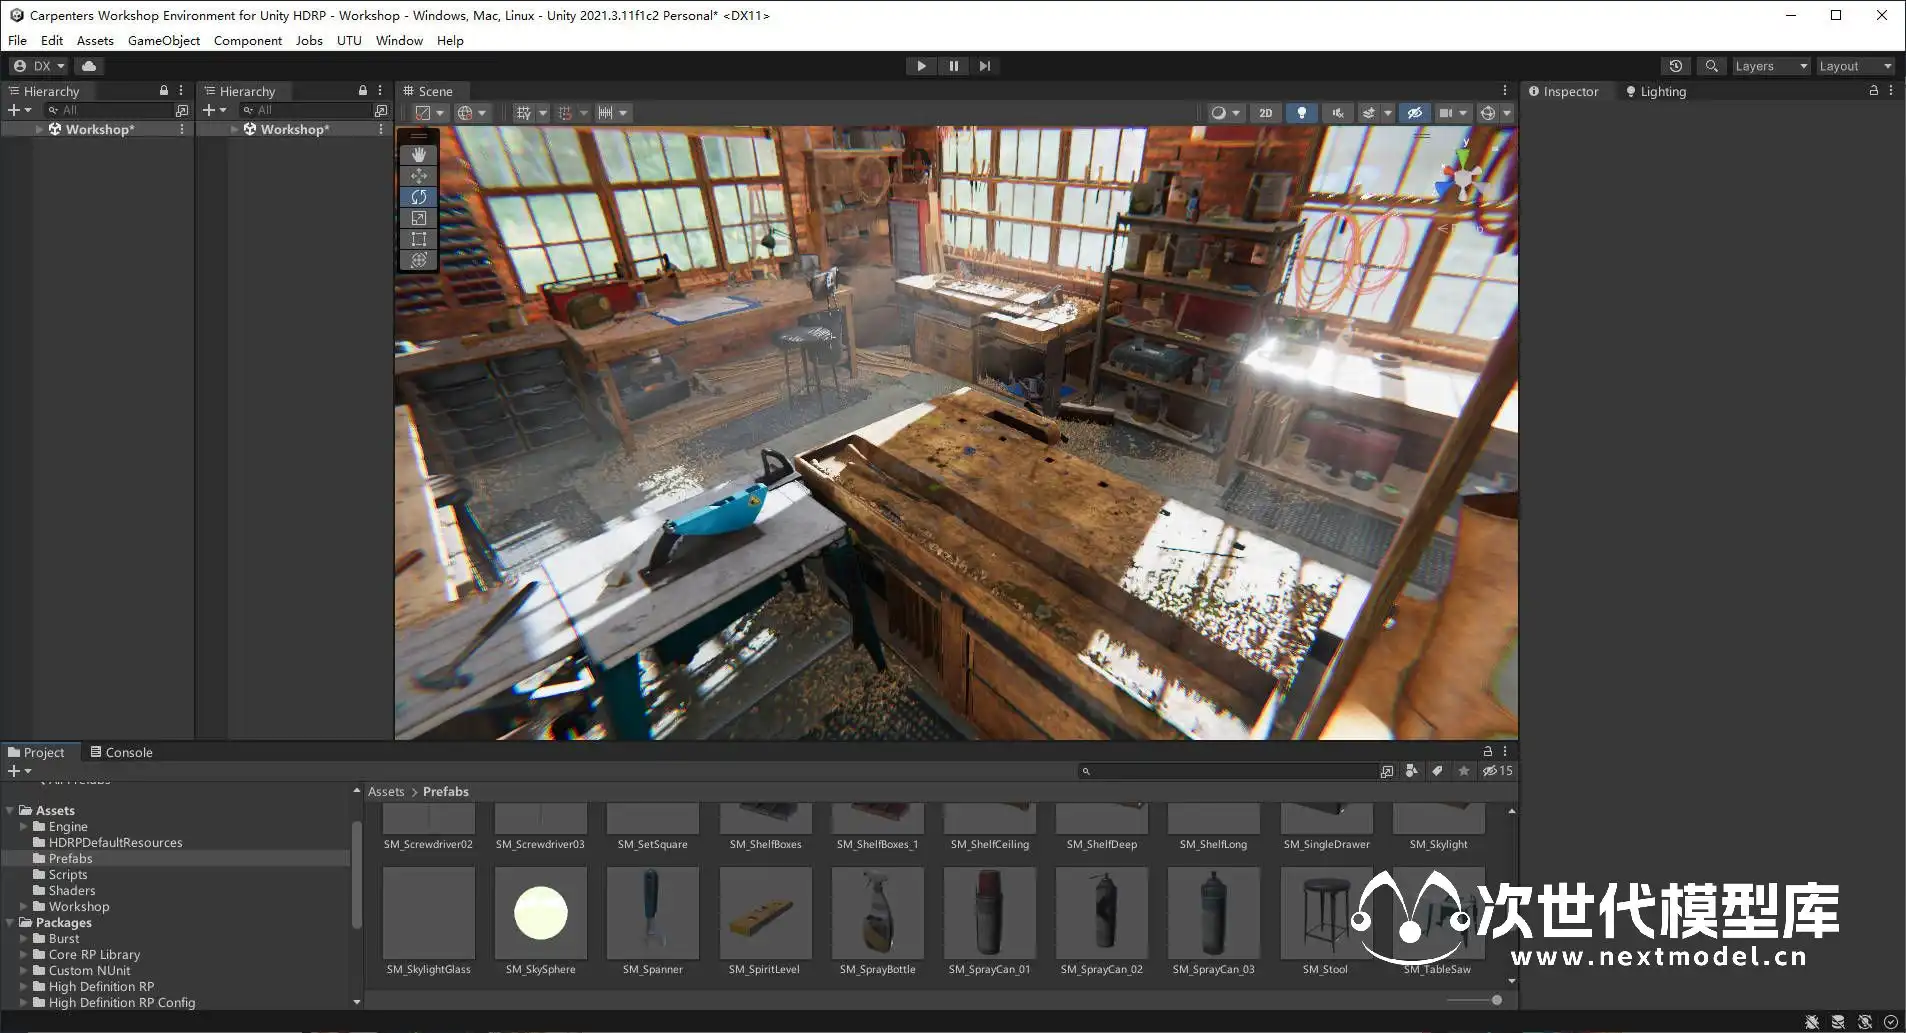This screenshot has height=1033, width=1906.
Task: Open the GameObject menu
Action: [x=164, y=41]
